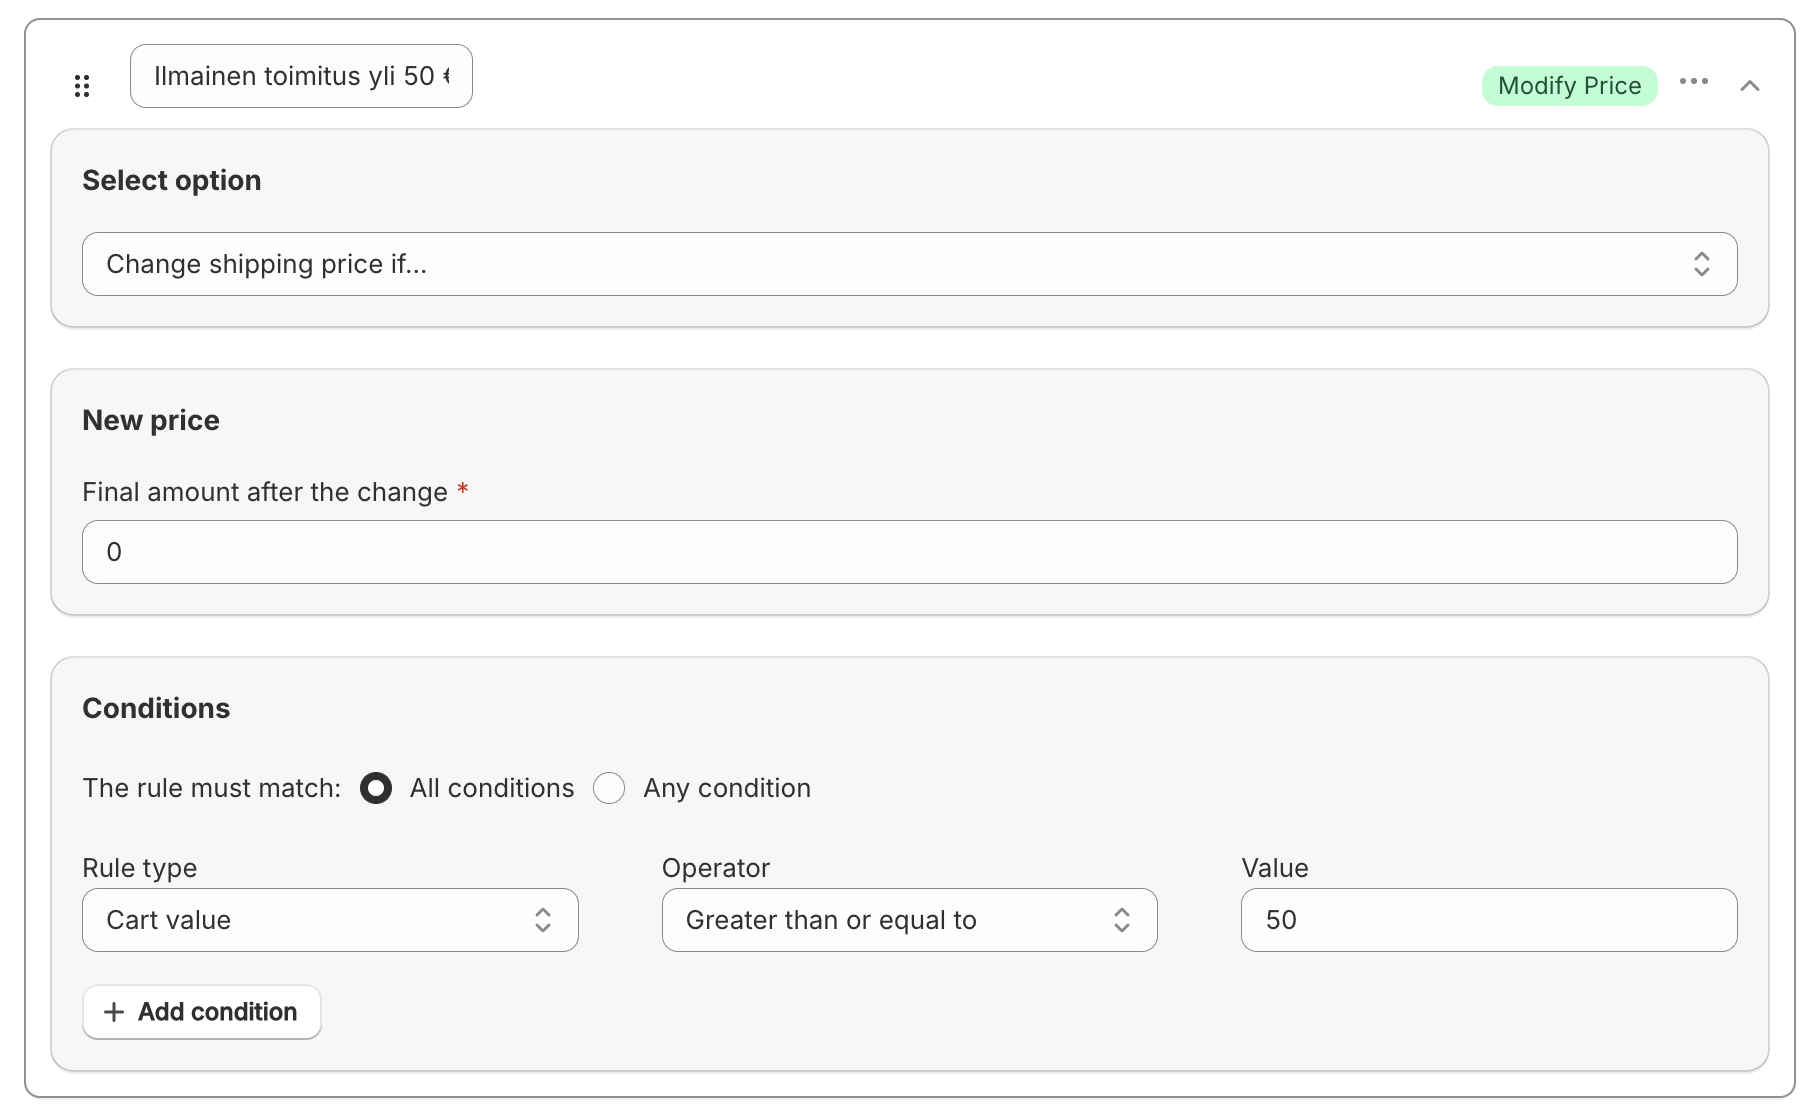The height and width of the screenshot is (1114, 1816).
Task: Click the Value field containing 50
Action: (x=1488, y=920)
